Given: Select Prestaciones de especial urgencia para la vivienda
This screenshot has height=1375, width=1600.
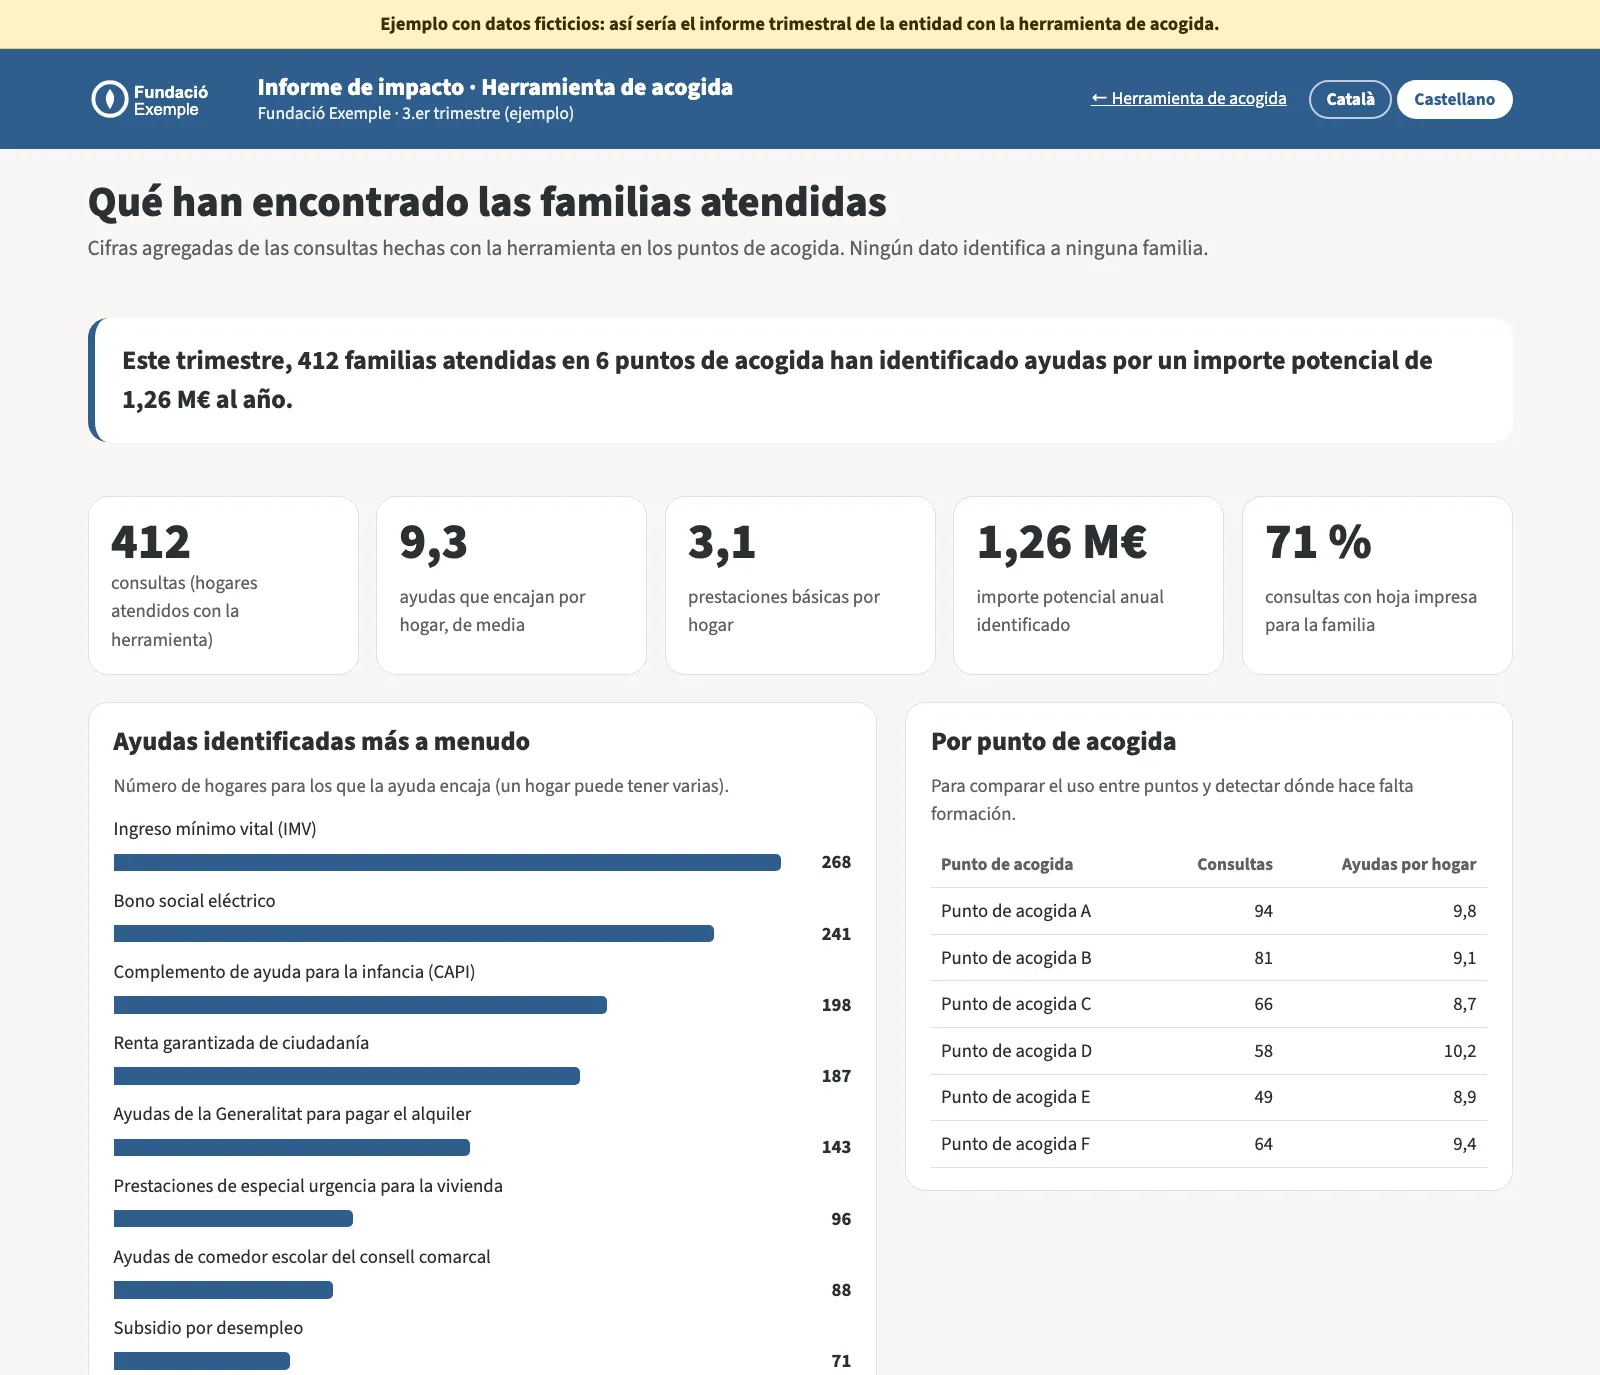Looking at the screenshot, I should pyautogui.click(x=308, y=1186).
